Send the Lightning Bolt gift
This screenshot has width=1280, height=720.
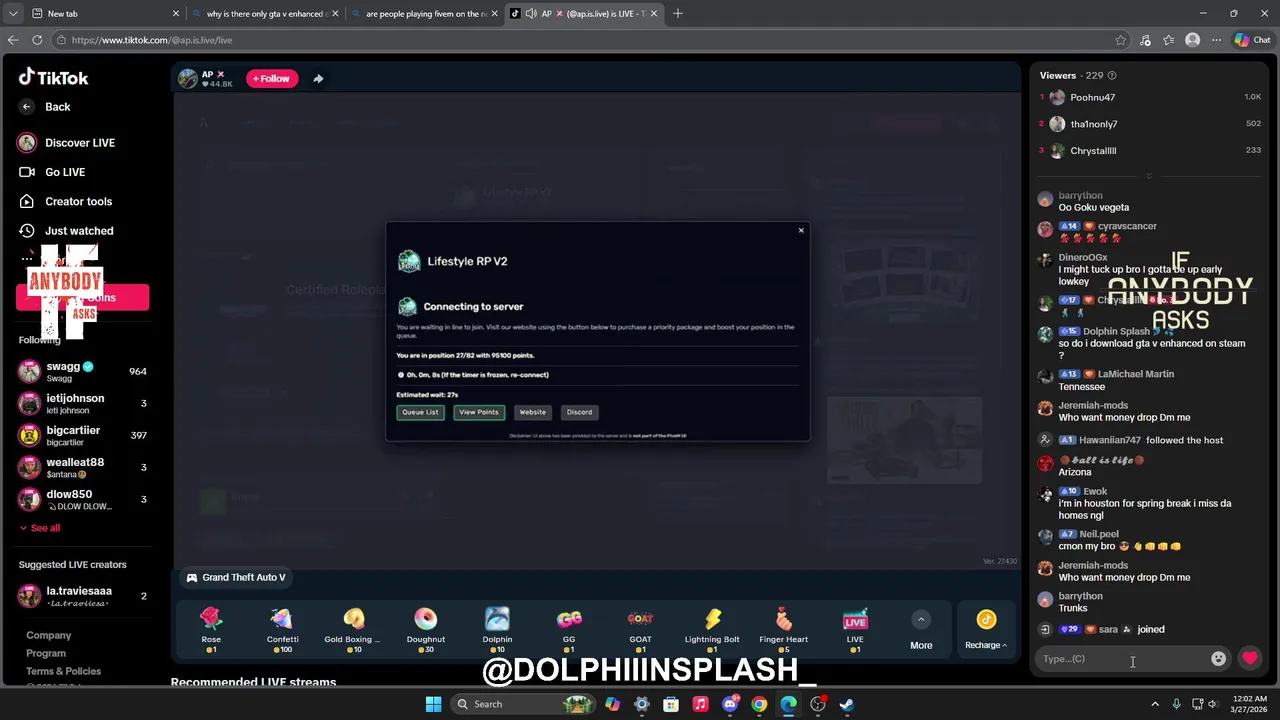pyautogui.click(x=712, y=629)
